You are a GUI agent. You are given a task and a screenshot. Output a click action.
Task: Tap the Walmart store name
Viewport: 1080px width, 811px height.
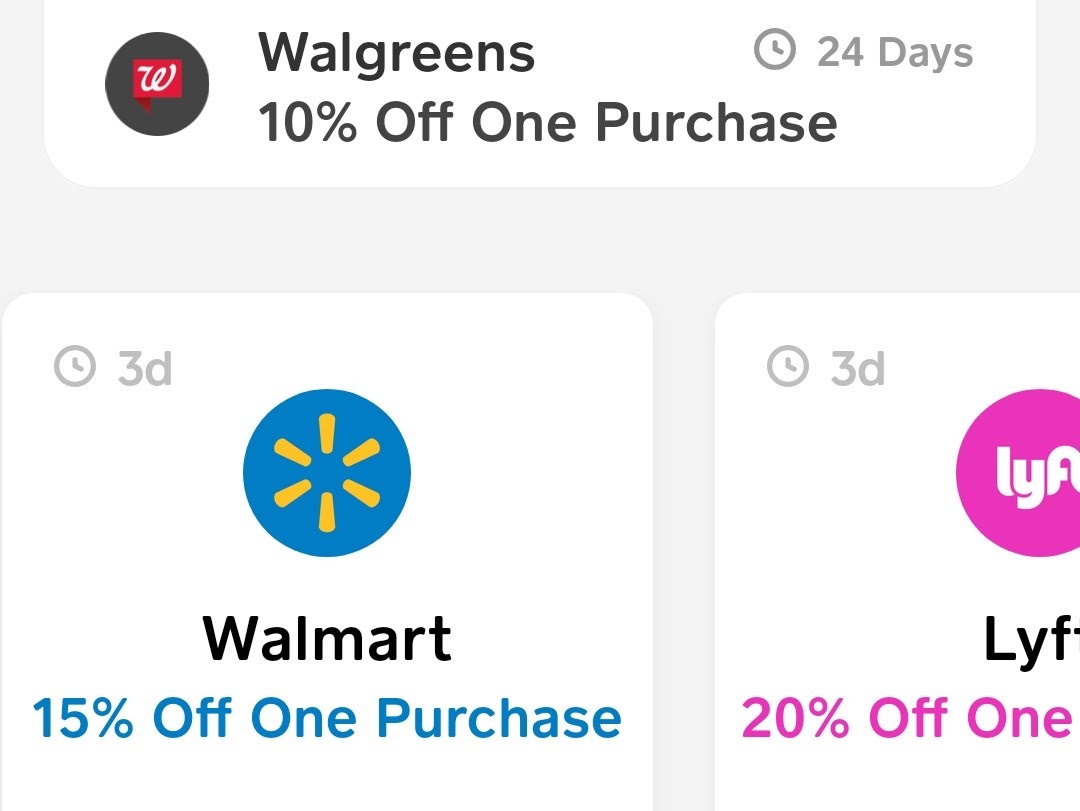click(x=327, y=639)
